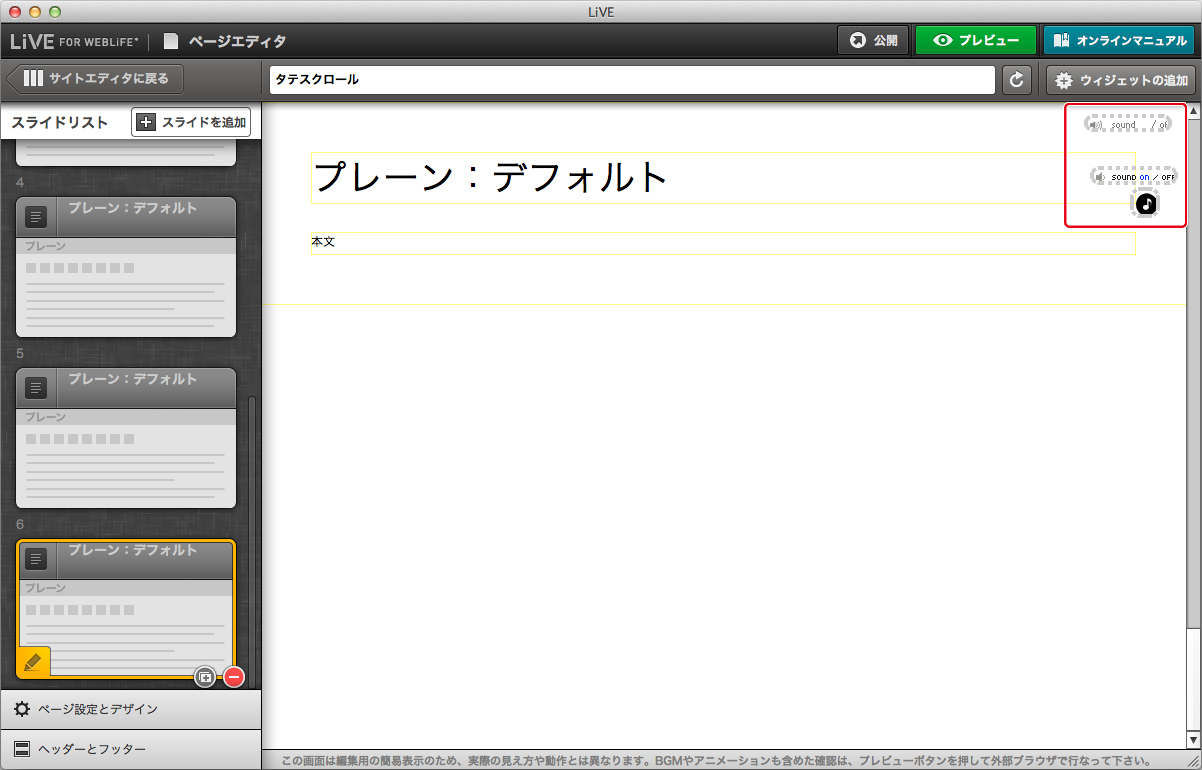Click the プレーン：デフォルト heading on canvas
Screen dimensions: 1202x770
(x=723, y=178)
